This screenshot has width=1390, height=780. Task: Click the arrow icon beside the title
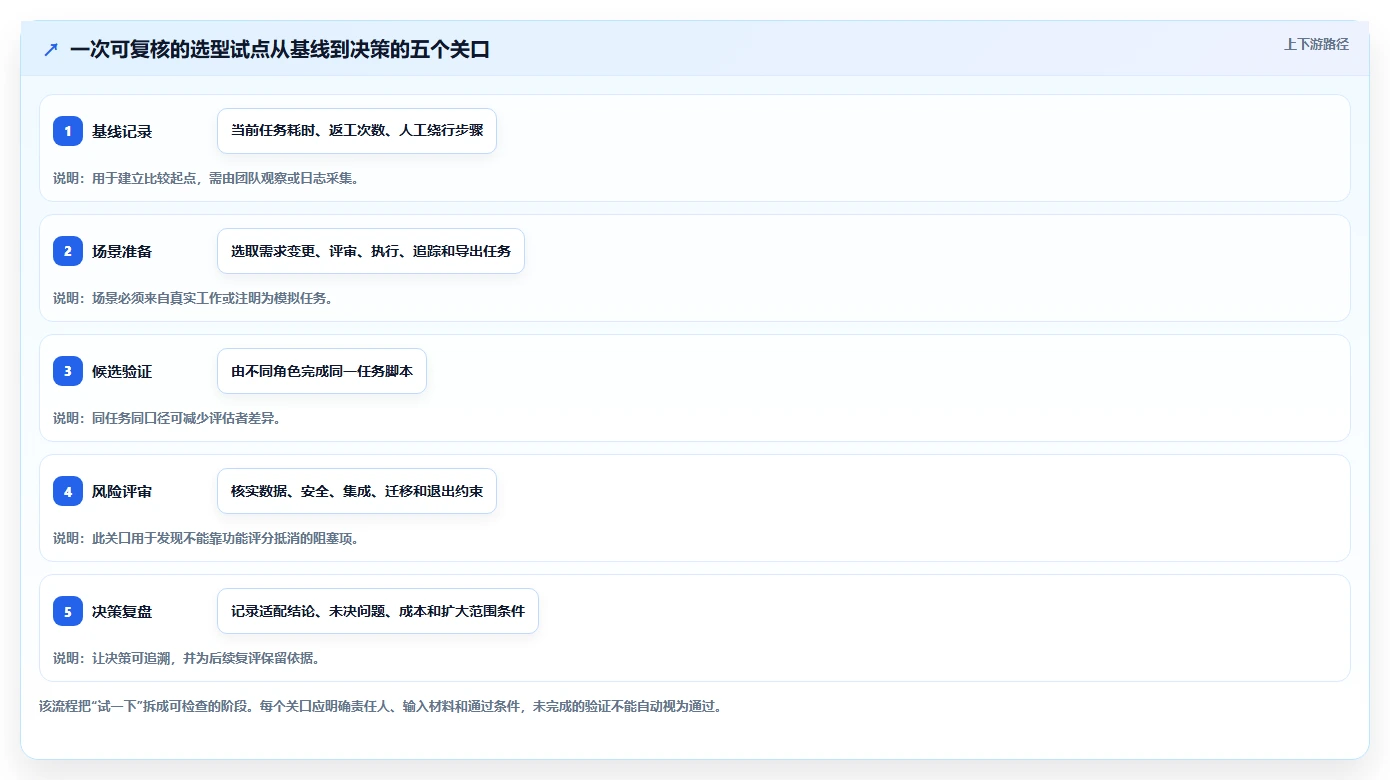tap(51, 50)
